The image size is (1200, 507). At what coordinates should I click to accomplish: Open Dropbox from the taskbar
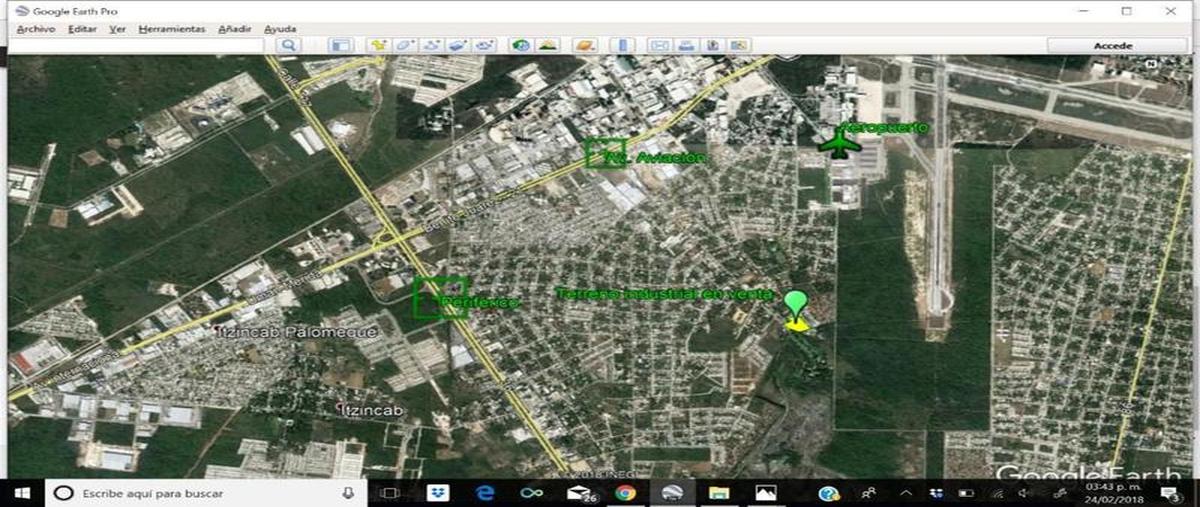pyautogui.click(x=437, y=493)
